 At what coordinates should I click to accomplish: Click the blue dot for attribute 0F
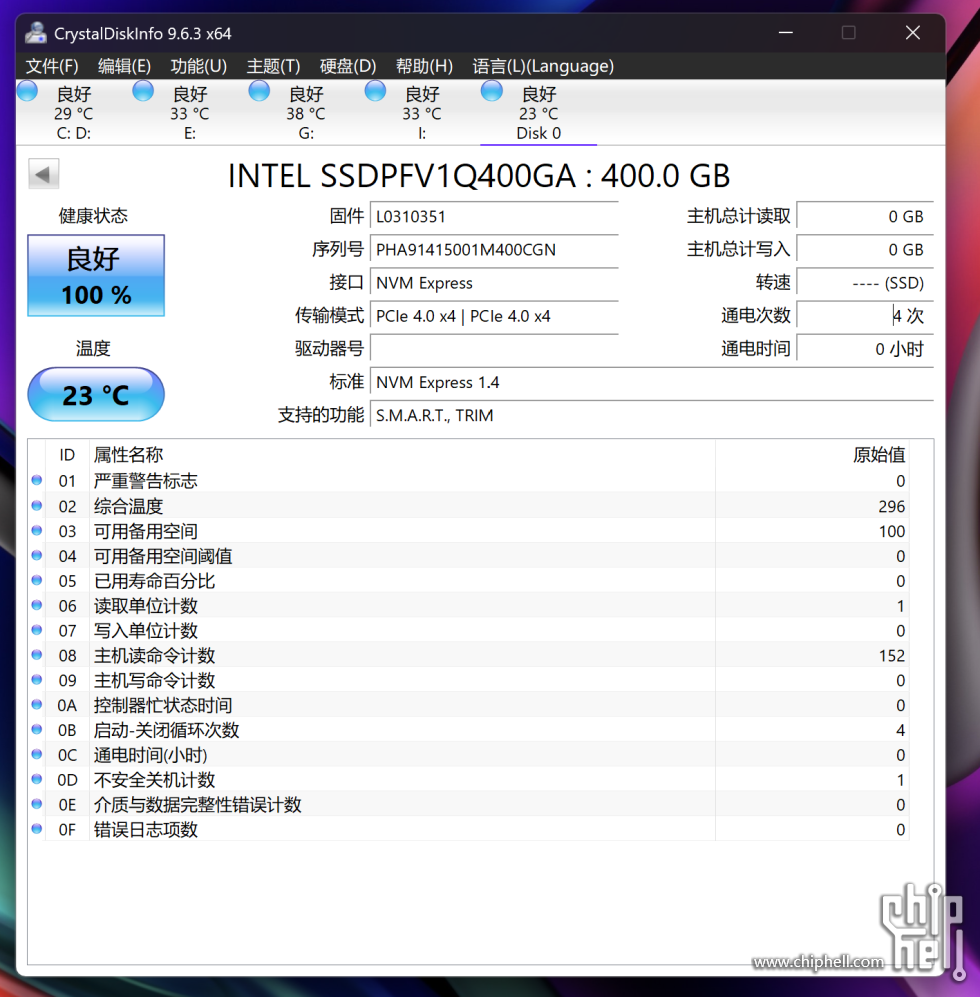pyautogui.click(x=37, y=829)
